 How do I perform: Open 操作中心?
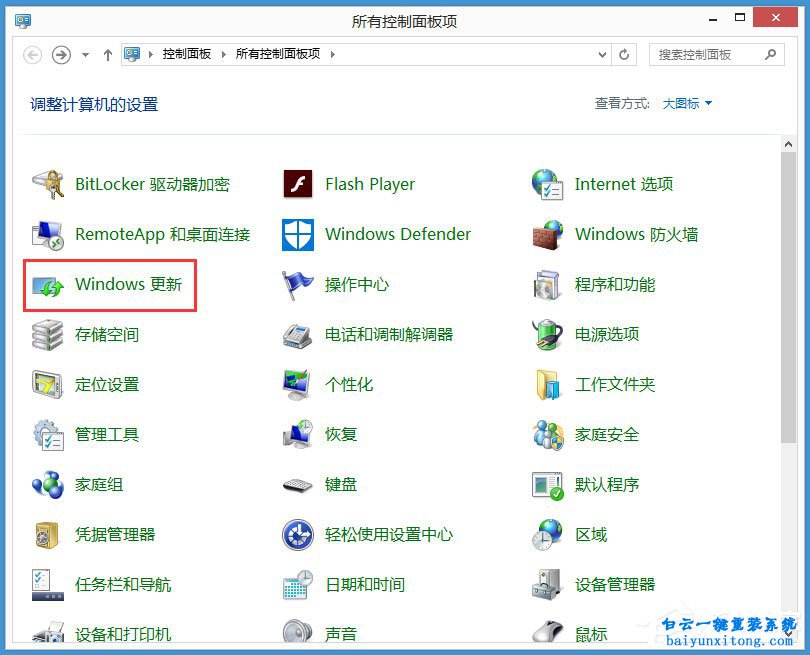point(356,285)
